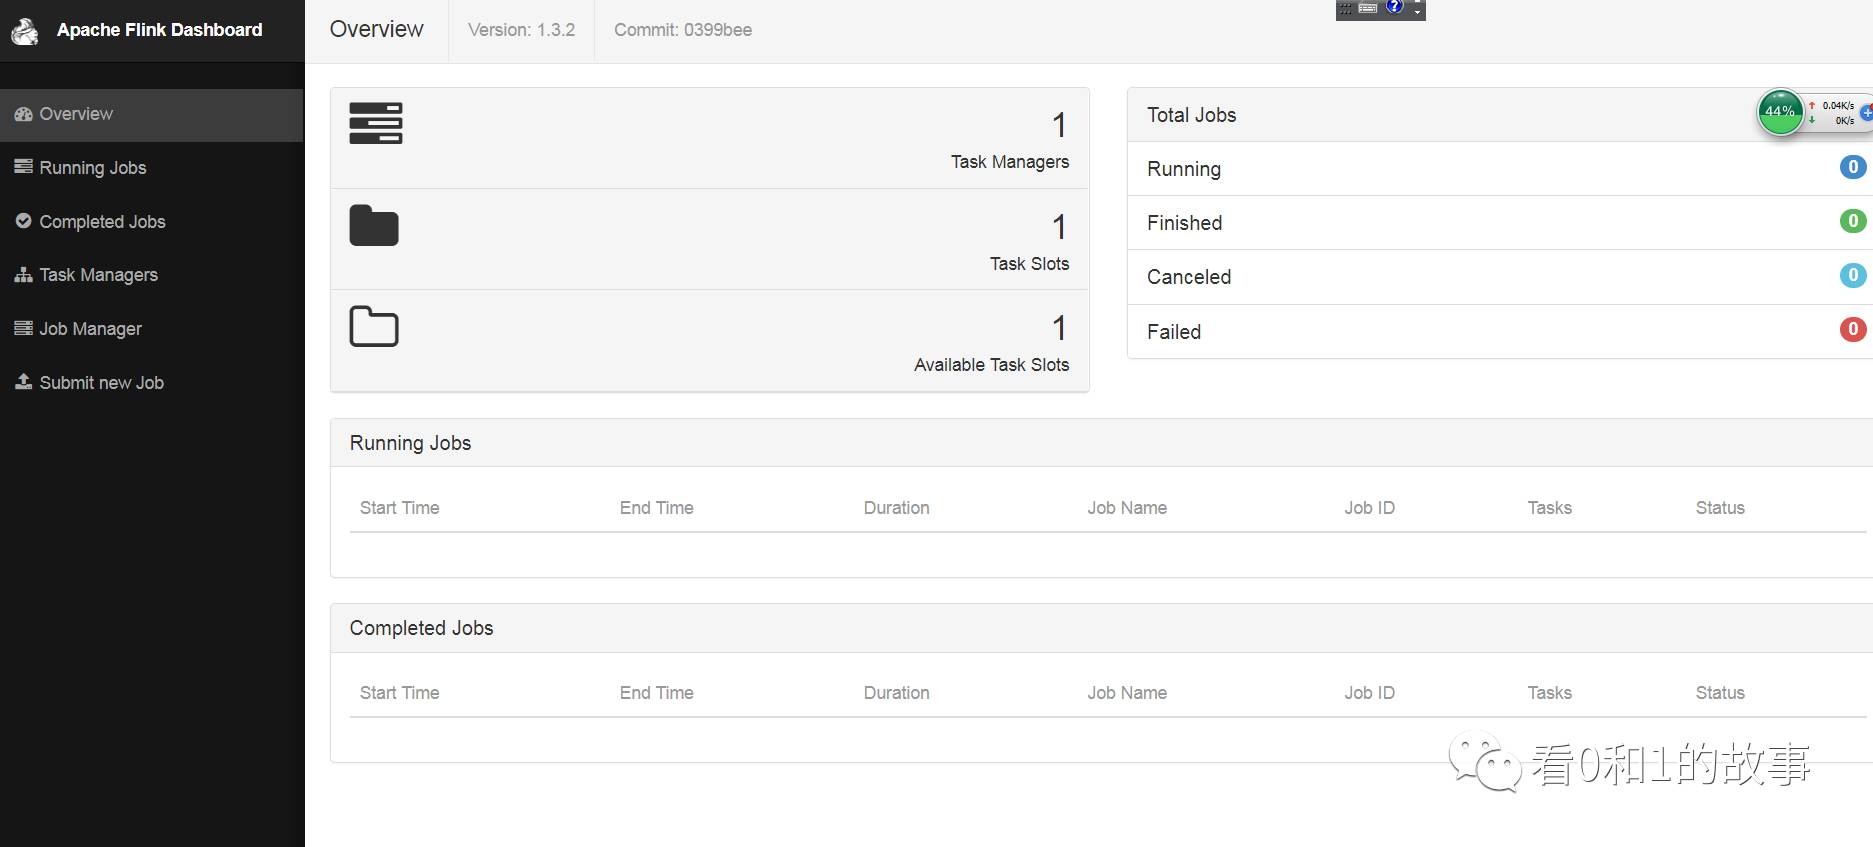
Task: Click Tasks header in Running Jobs table
Action: 1550,508
